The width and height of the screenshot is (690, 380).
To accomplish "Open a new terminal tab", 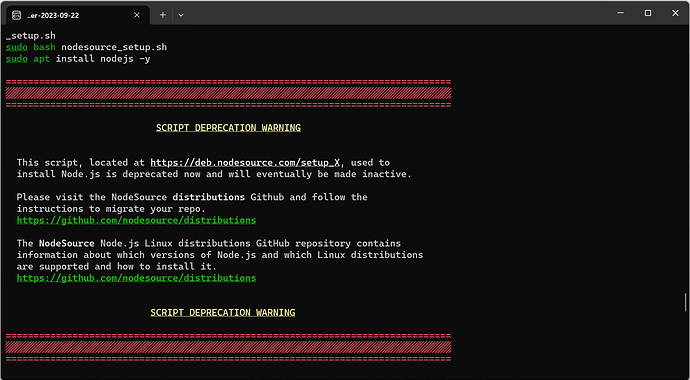I will tap(163, 15).
